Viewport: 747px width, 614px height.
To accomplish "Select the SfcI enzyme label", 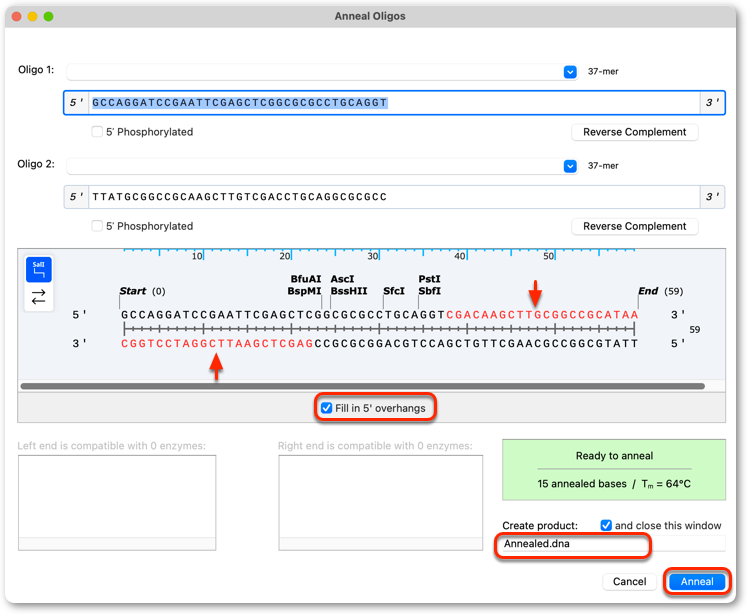I will tap(394, 291).
